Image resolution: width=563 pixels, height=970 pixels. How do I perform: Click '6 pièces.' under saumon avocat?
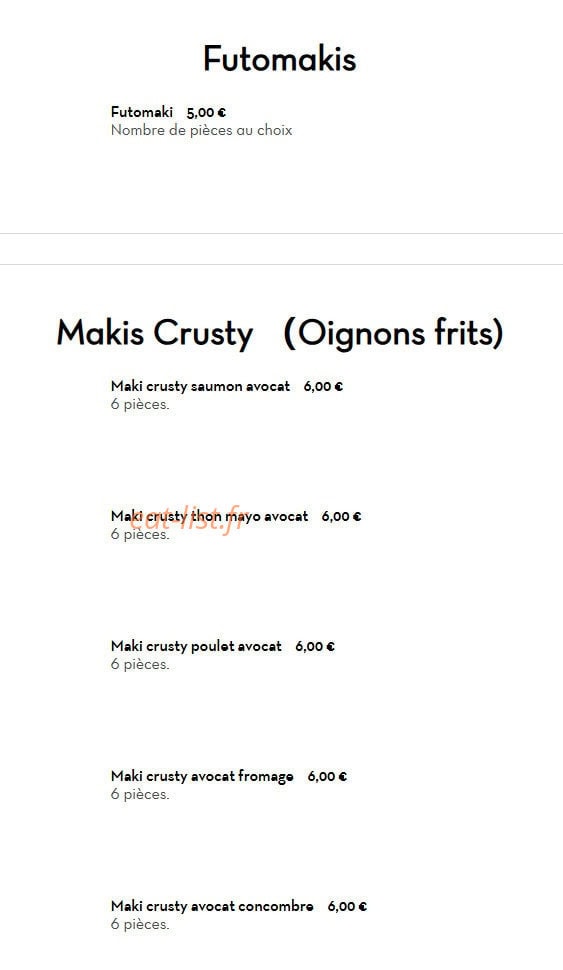[140, 405]
